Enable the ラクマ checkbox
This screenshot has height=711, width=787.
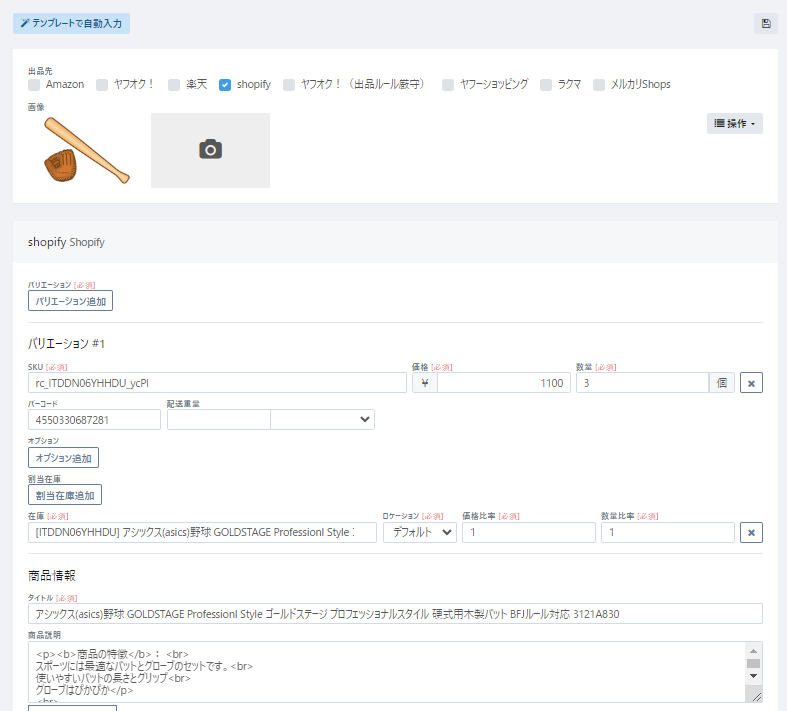pos(546,85)
